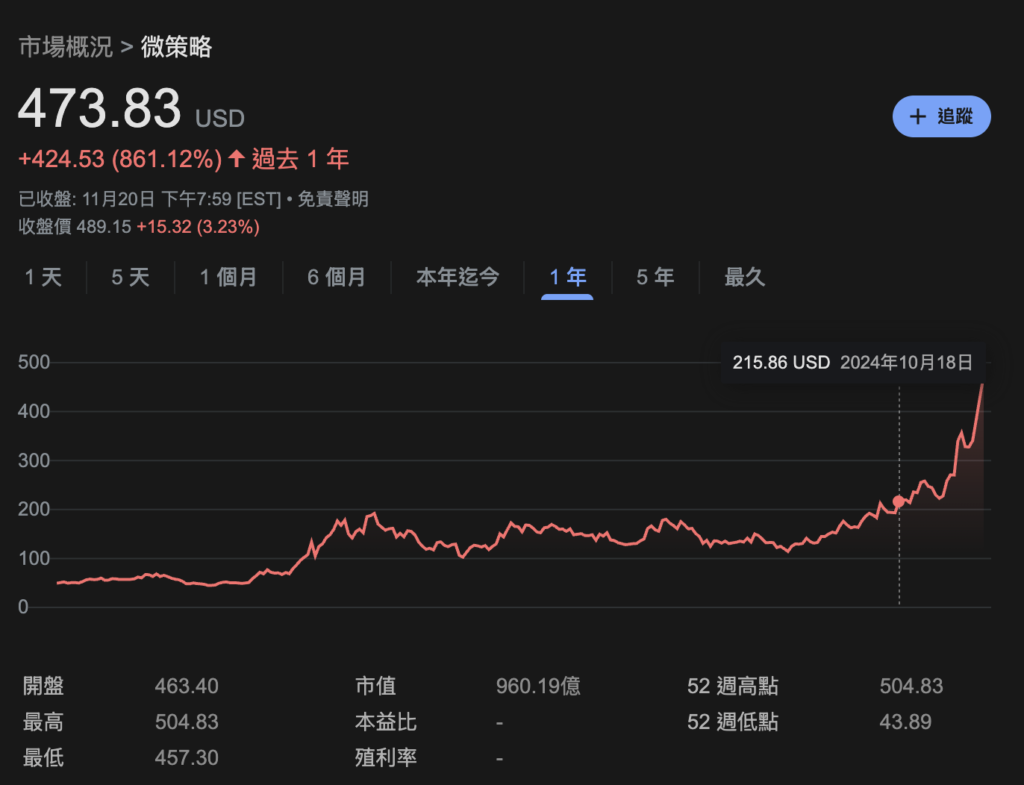Click the plus icon on the 追蹤 button
This screenshot has width=1024, height=785.
[x=917, y=117]
